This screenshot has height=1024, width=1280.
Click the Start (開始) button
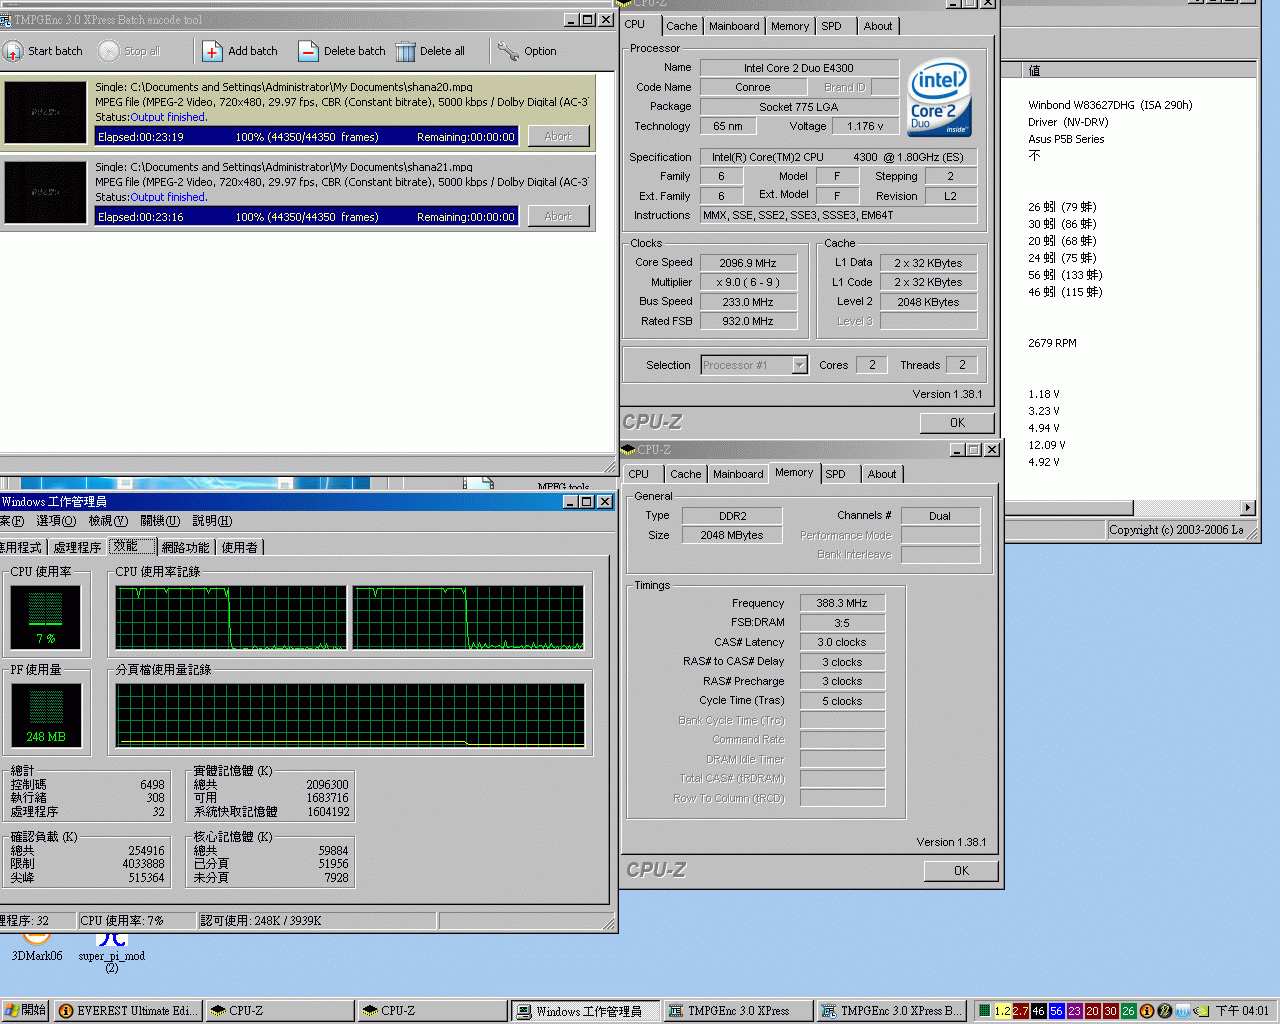26,1011
